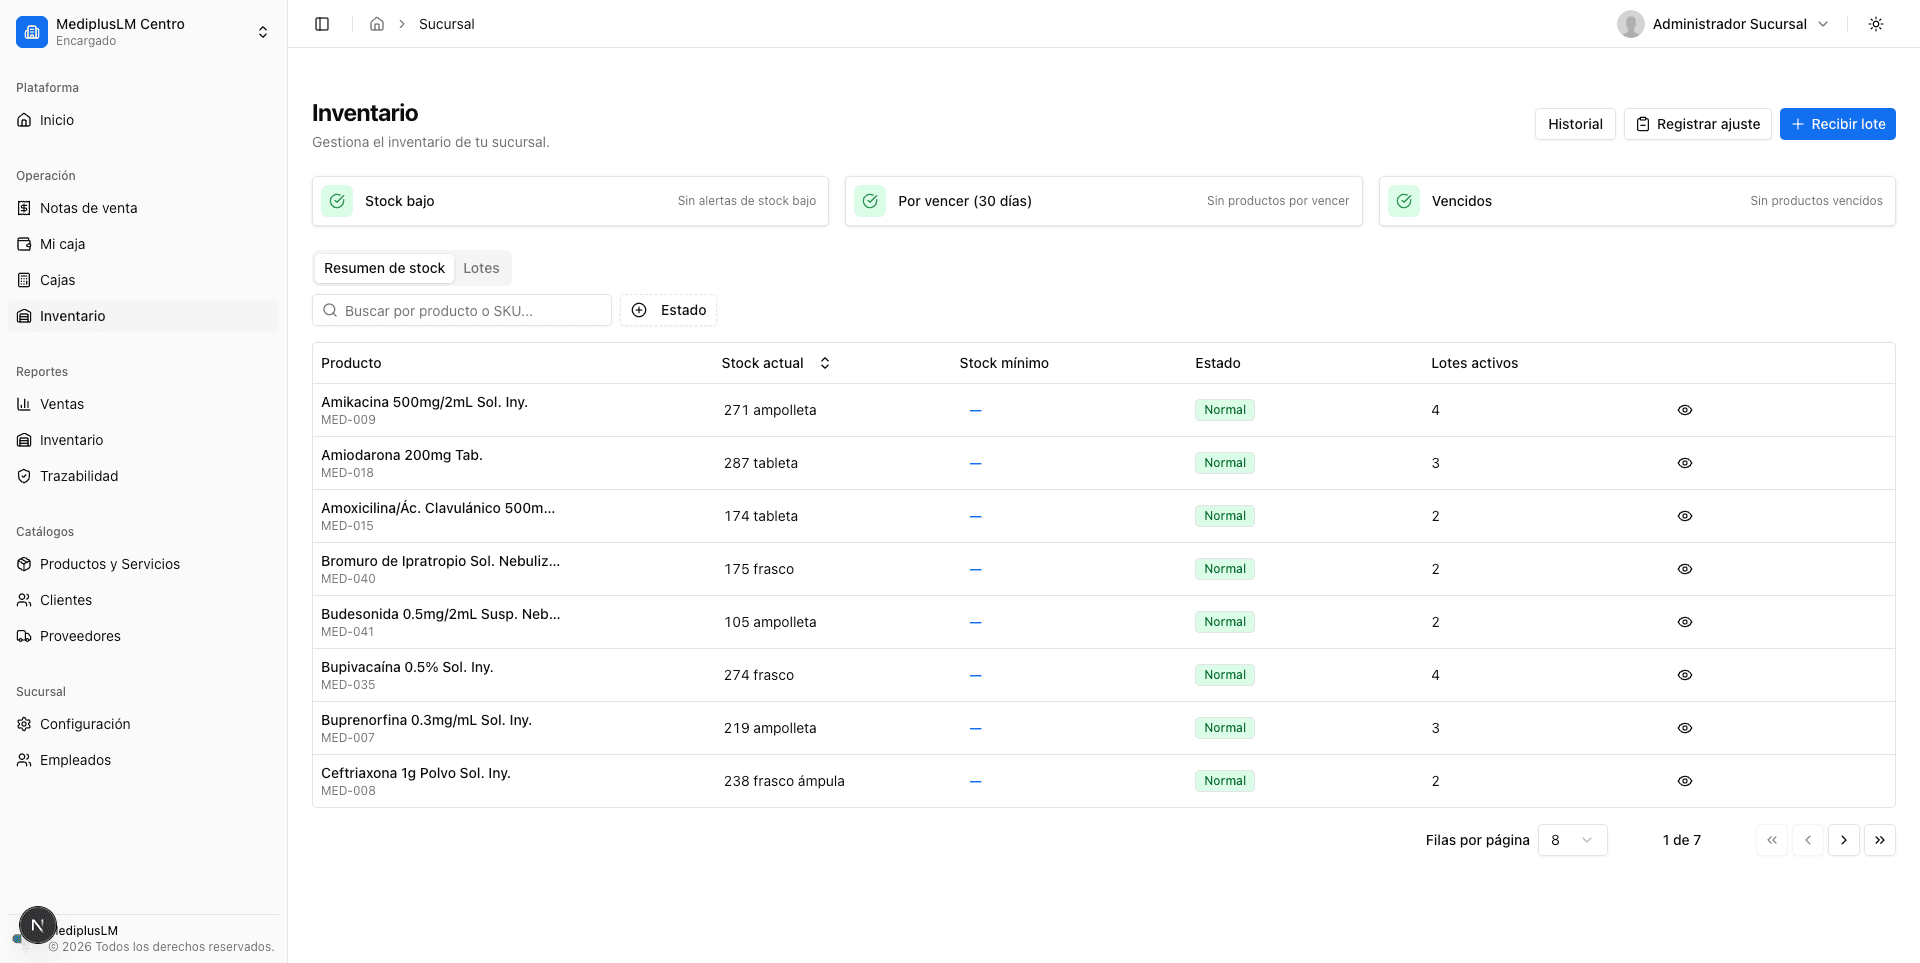View details of Ceftriaxona 1g row

click(1685, 781)
